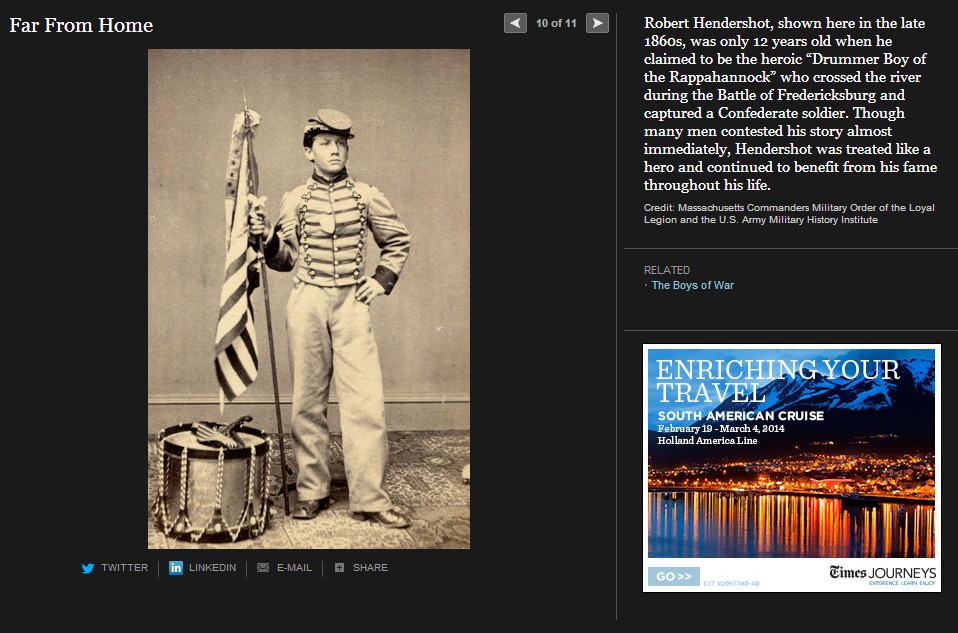Open the SHARE text option
The image size is (958, 633).
(x=370, y=568)
